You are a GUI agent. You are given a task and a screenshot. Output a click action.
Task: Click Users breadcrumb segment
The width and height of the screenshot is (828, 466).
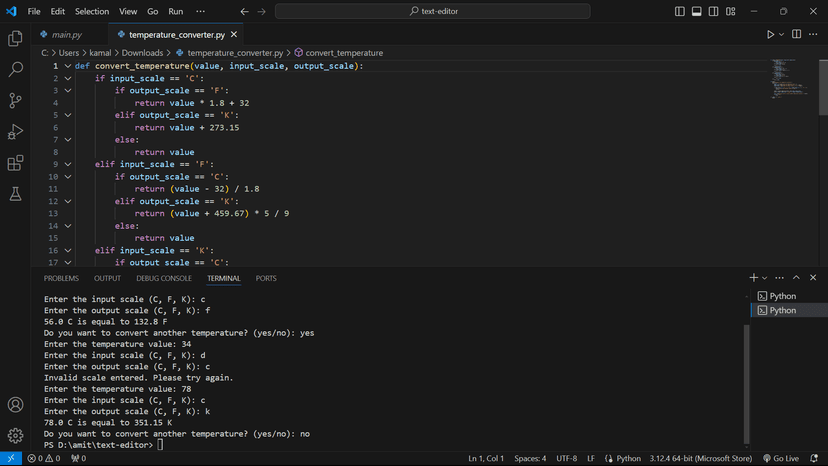coord(69,53)
